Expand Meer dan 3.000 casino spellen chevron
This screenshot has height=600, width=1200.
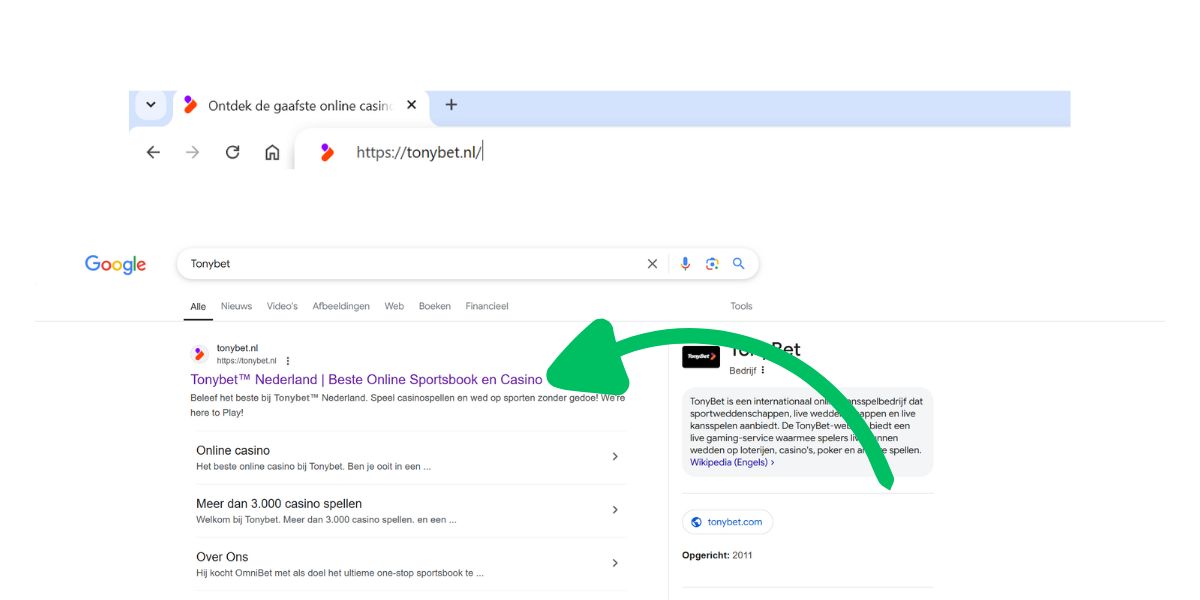click(x=615, y=510)
